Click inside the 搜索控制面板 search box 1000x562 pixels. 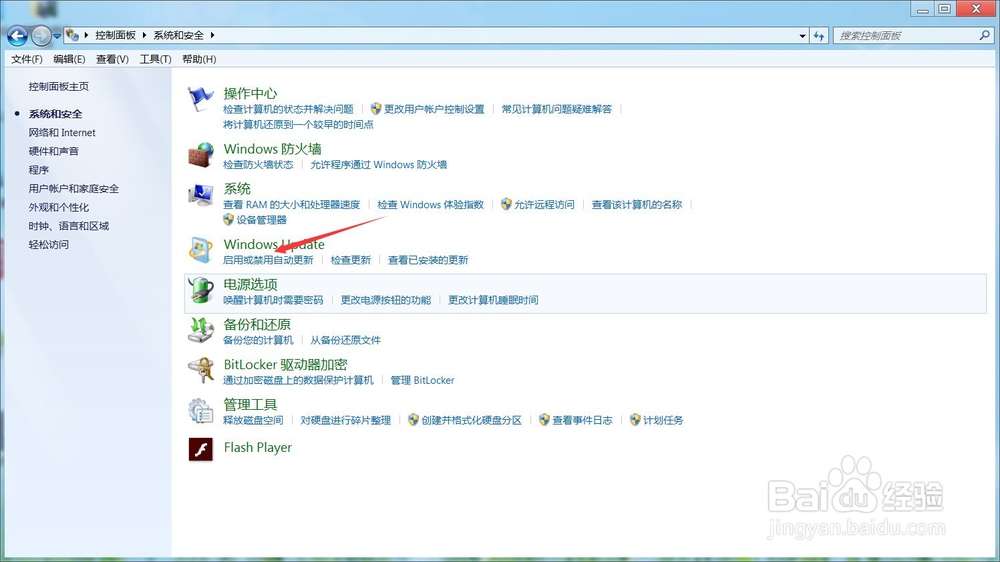[x=906, y=36]
